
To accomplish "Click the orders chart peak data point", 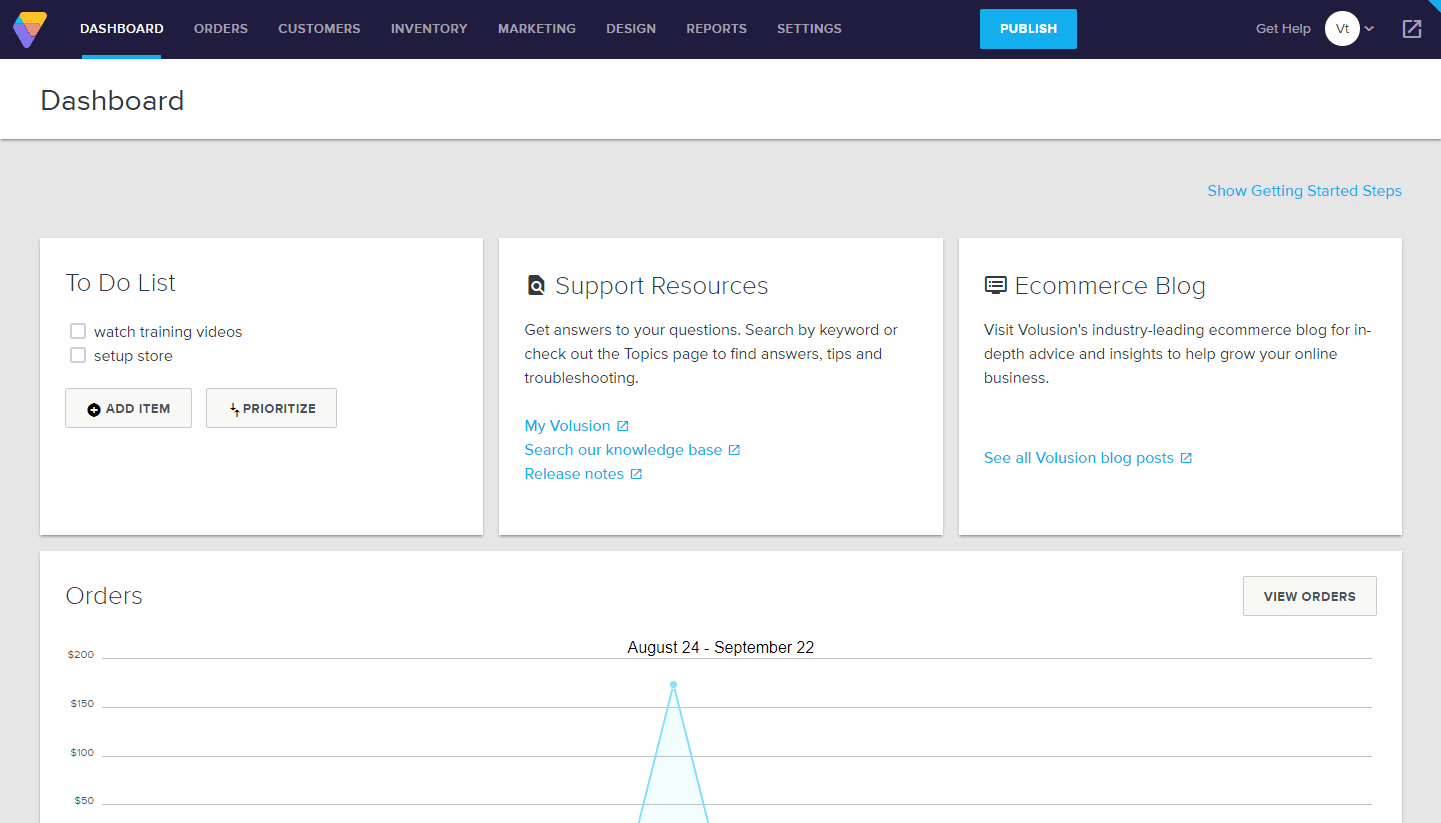I will coord(673,684).
